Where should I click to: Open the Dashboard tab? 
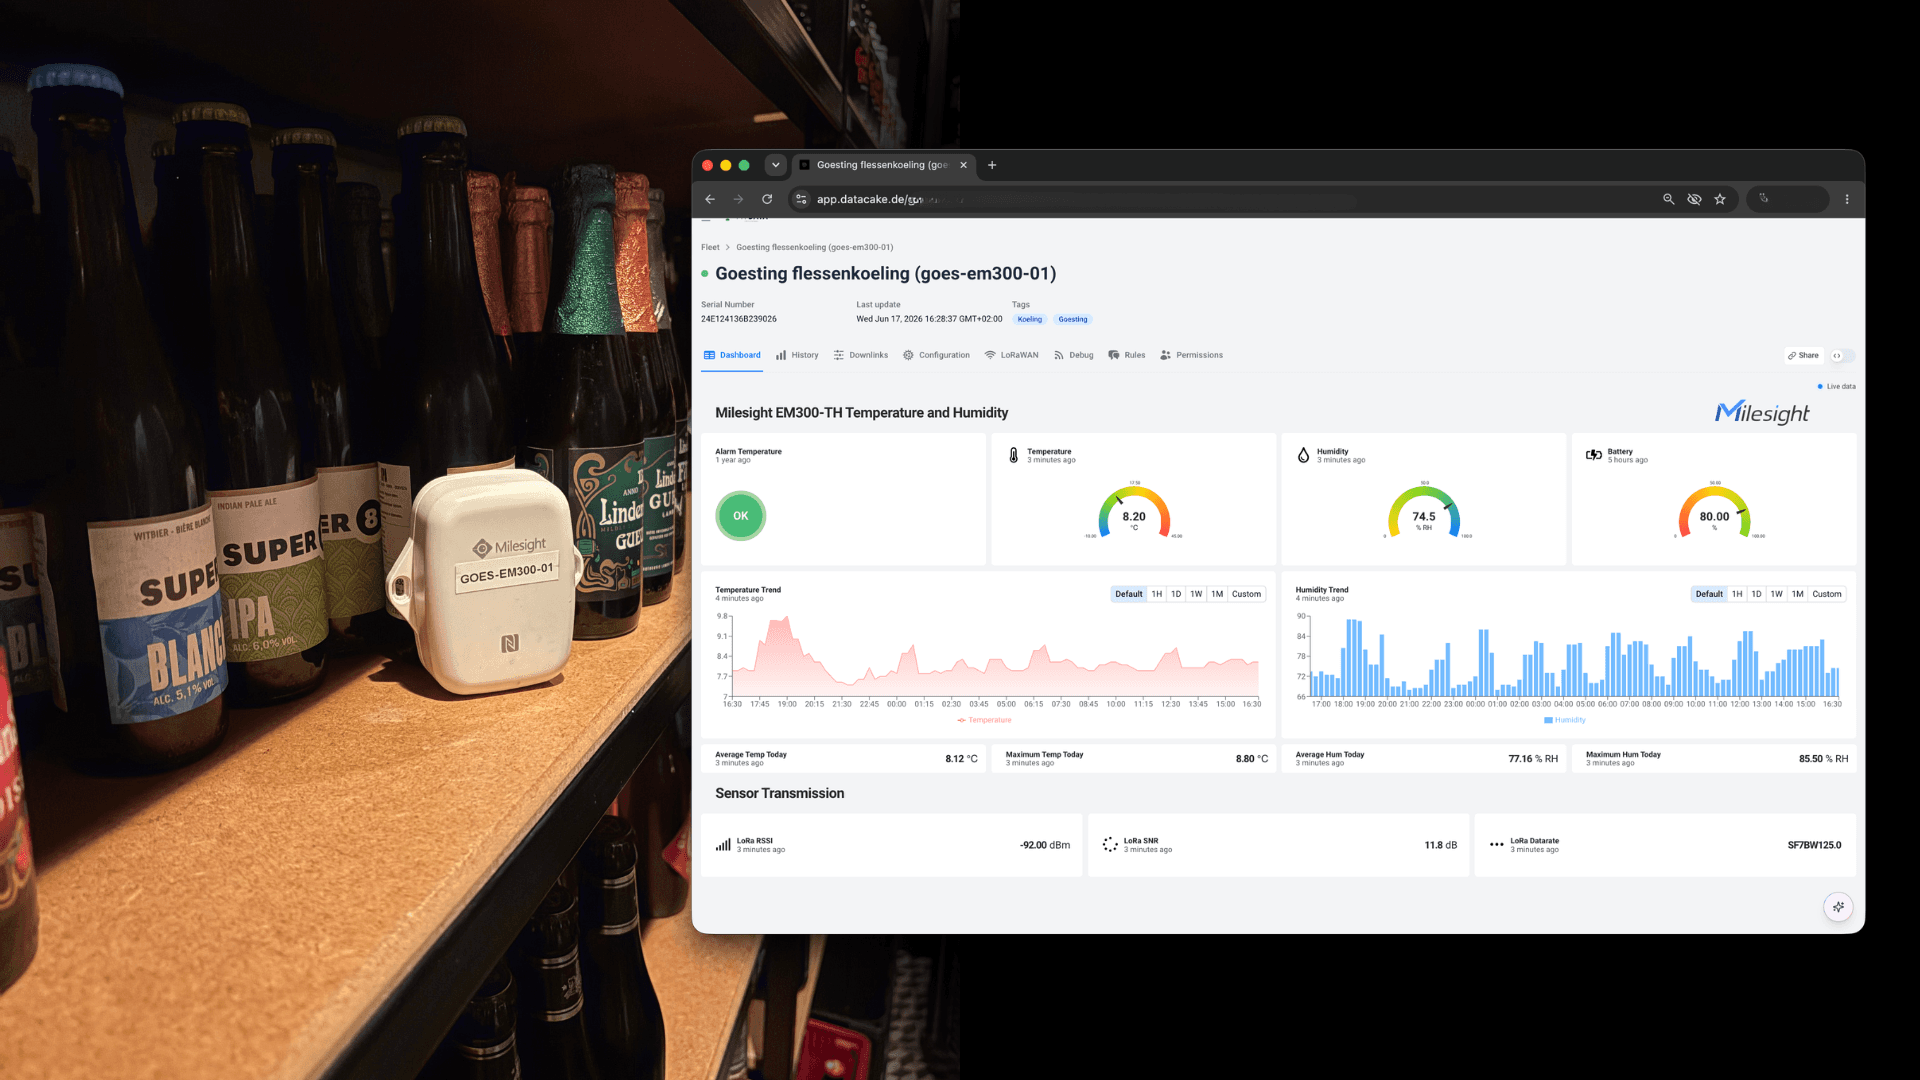click(732, 355)
